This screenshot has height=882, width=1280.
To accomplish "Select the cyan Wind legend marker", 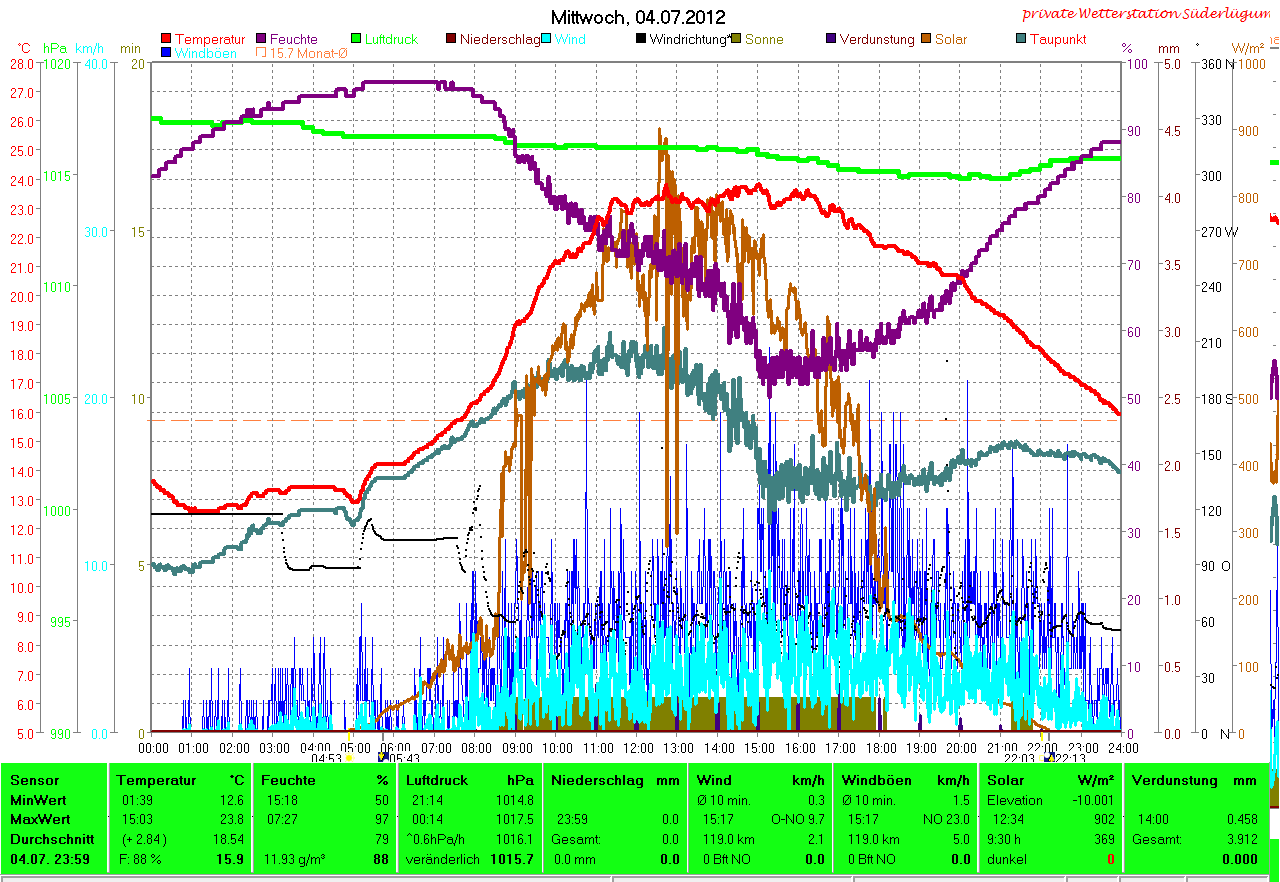I will tap(547, 40).
